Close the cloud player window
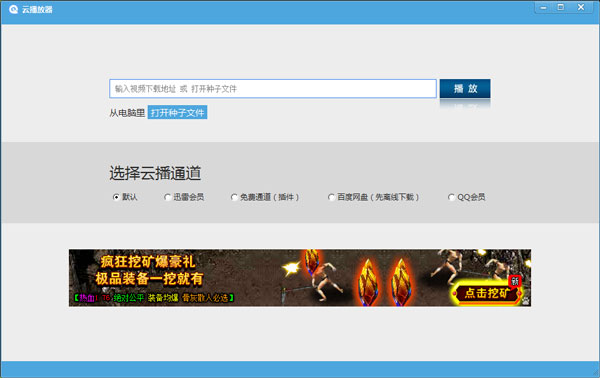Viewport: 600px width, 378px height. (x=581, y=8)
